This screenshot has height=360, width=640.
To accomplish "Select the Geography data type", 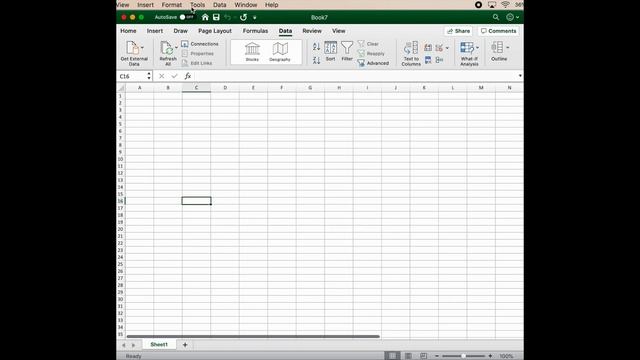I will pos(280,52).
